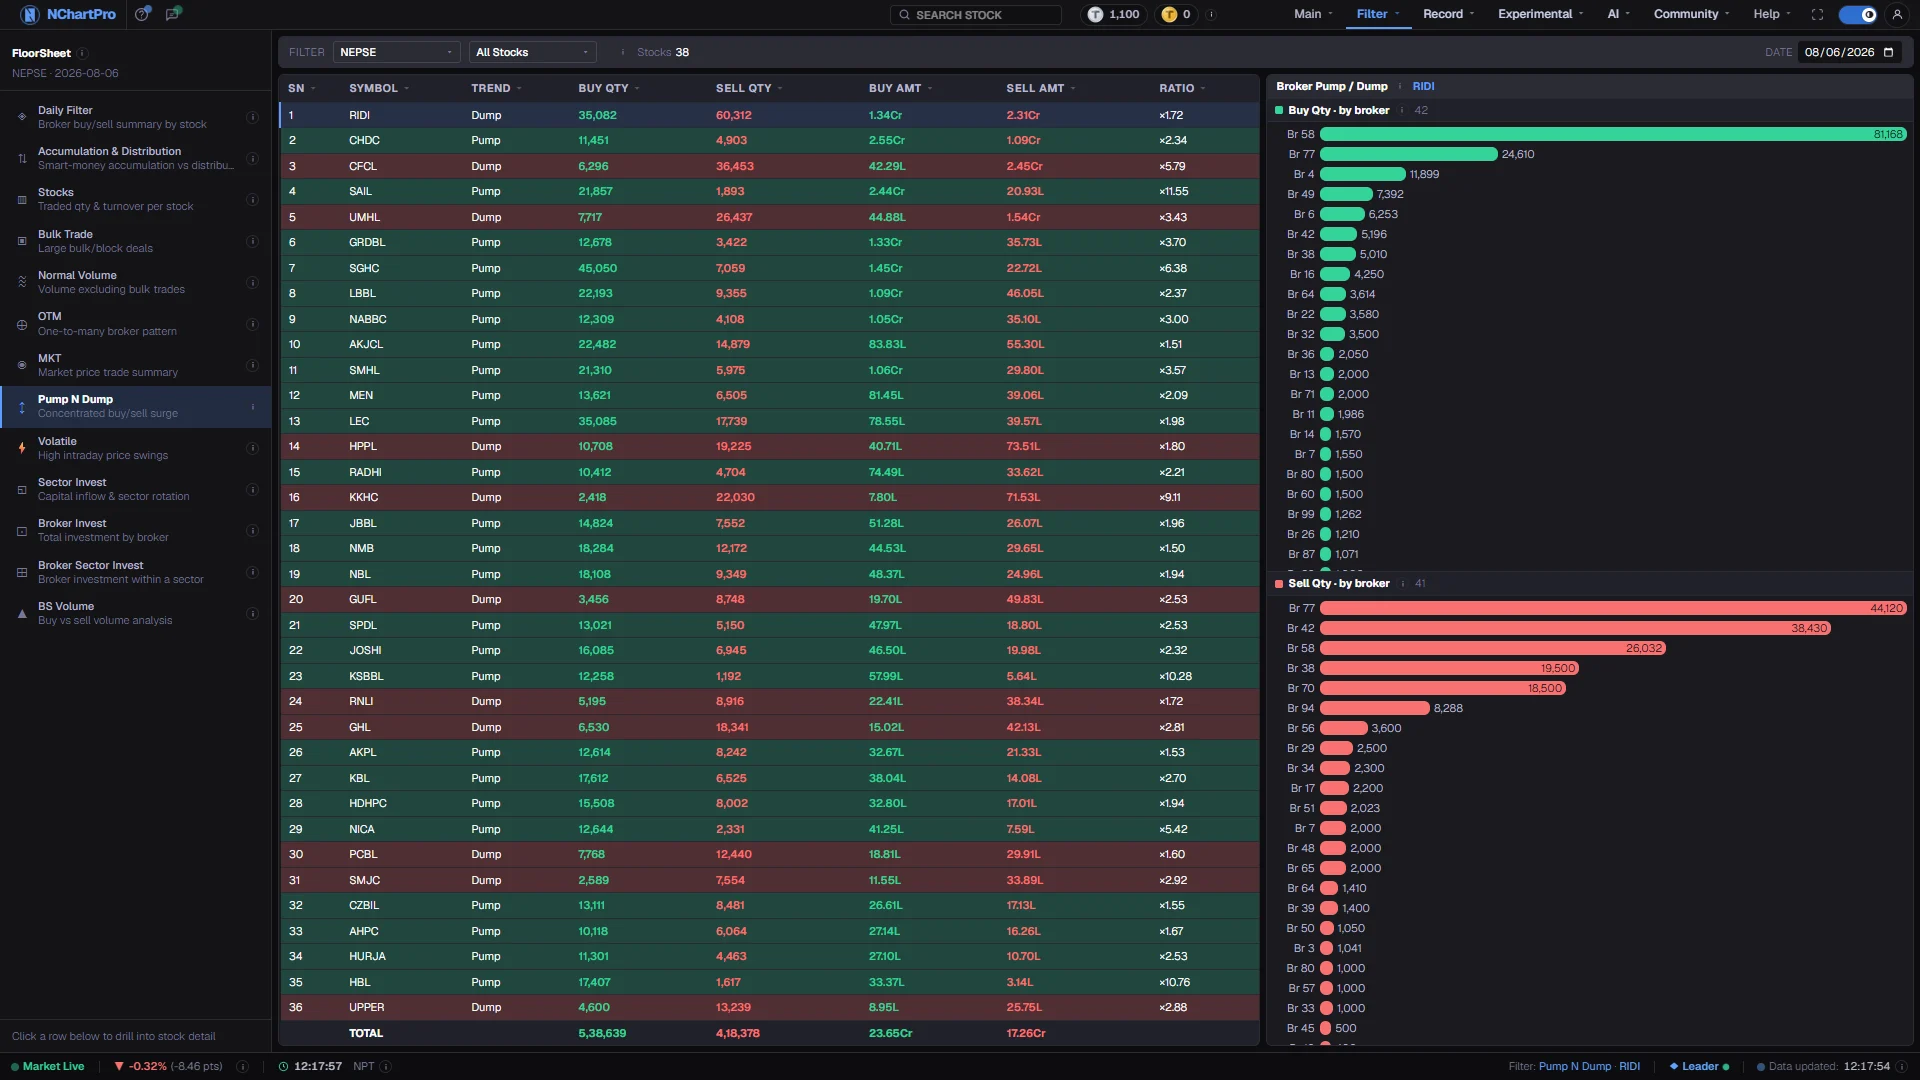Click the green Br 58 buy quantity bar
The image size is (1920, 1080).
tap(1613, 134)
